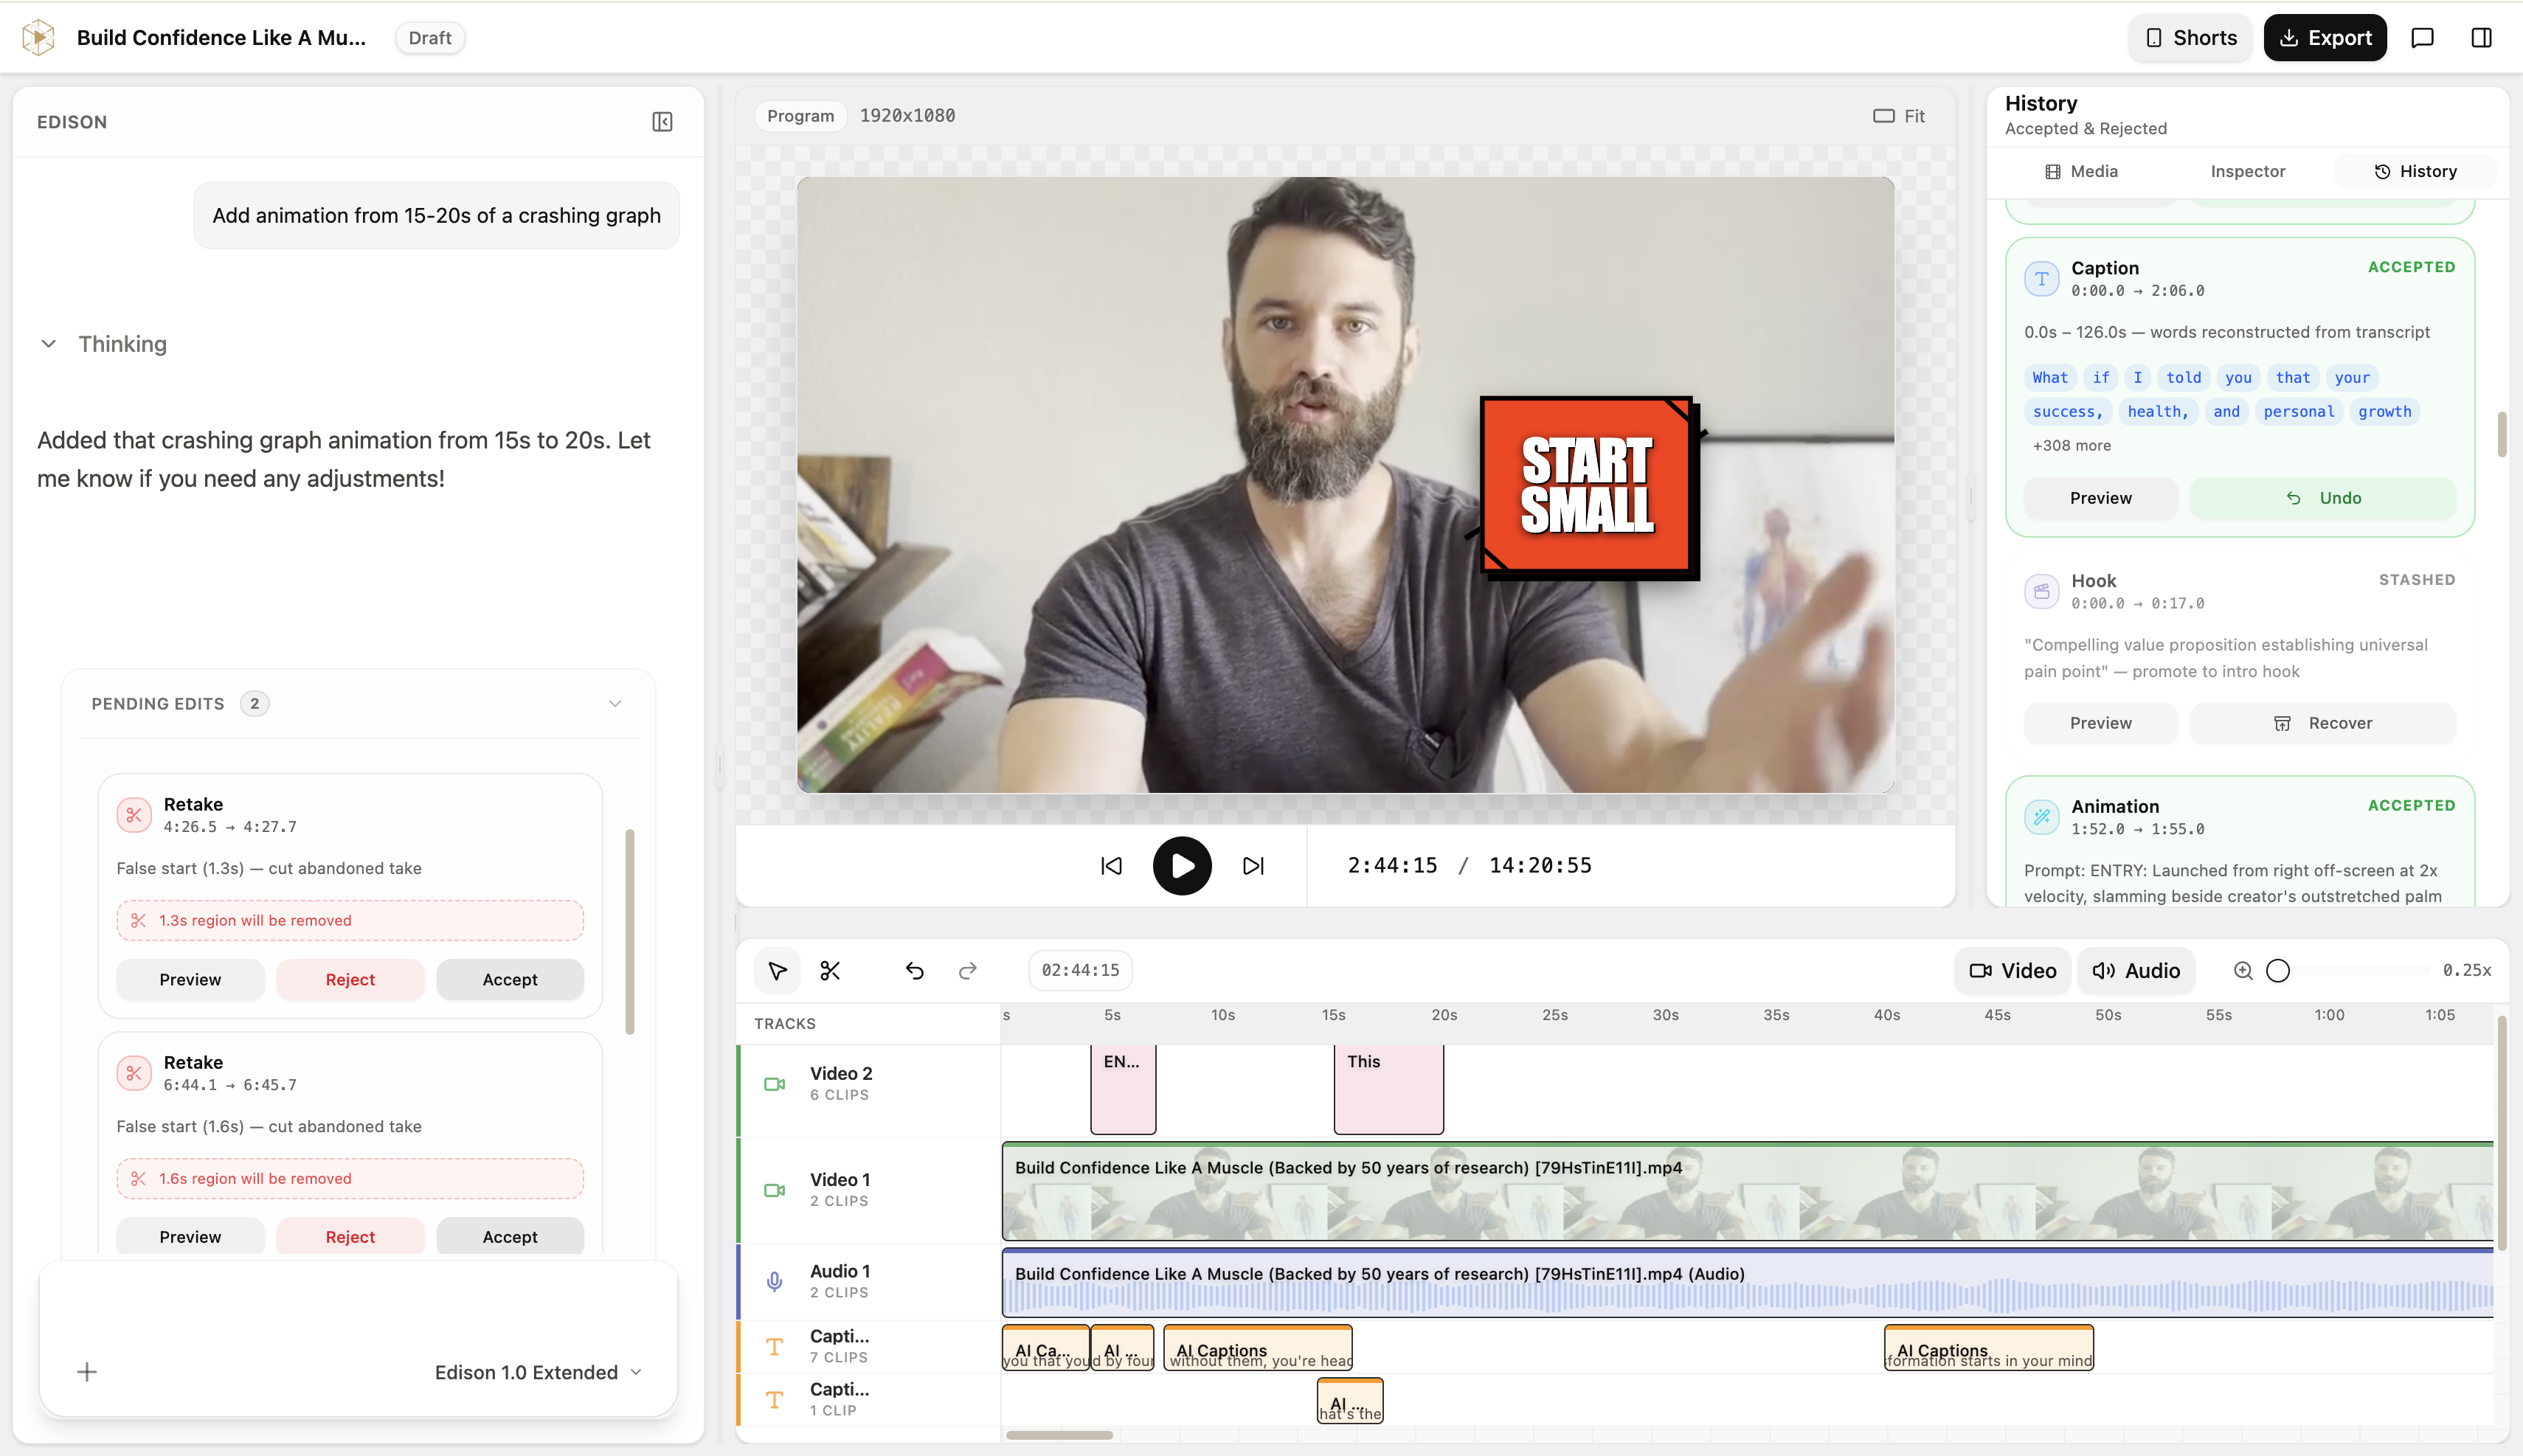Collapse the Pending Edits list
2523x1456 pixels.
pos(615,704)
